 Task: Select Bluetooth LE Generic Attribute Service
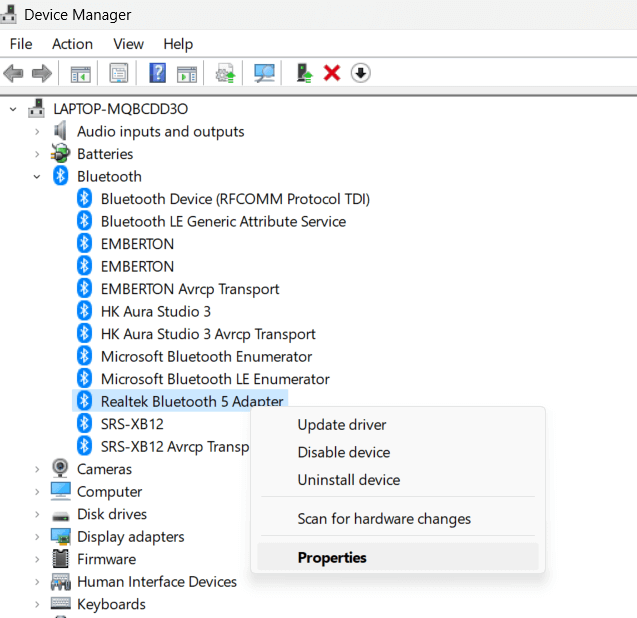(x=223, y=221)
